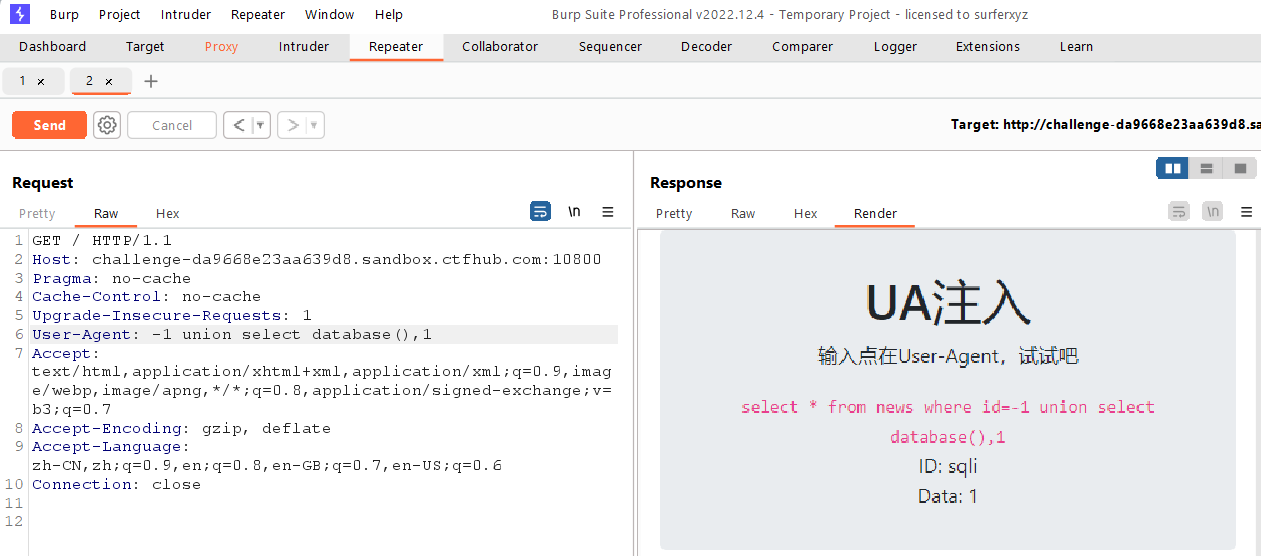Switch to the Decoder tab
The height and width of the screenshot is (556, 1261).
[706, 47]
